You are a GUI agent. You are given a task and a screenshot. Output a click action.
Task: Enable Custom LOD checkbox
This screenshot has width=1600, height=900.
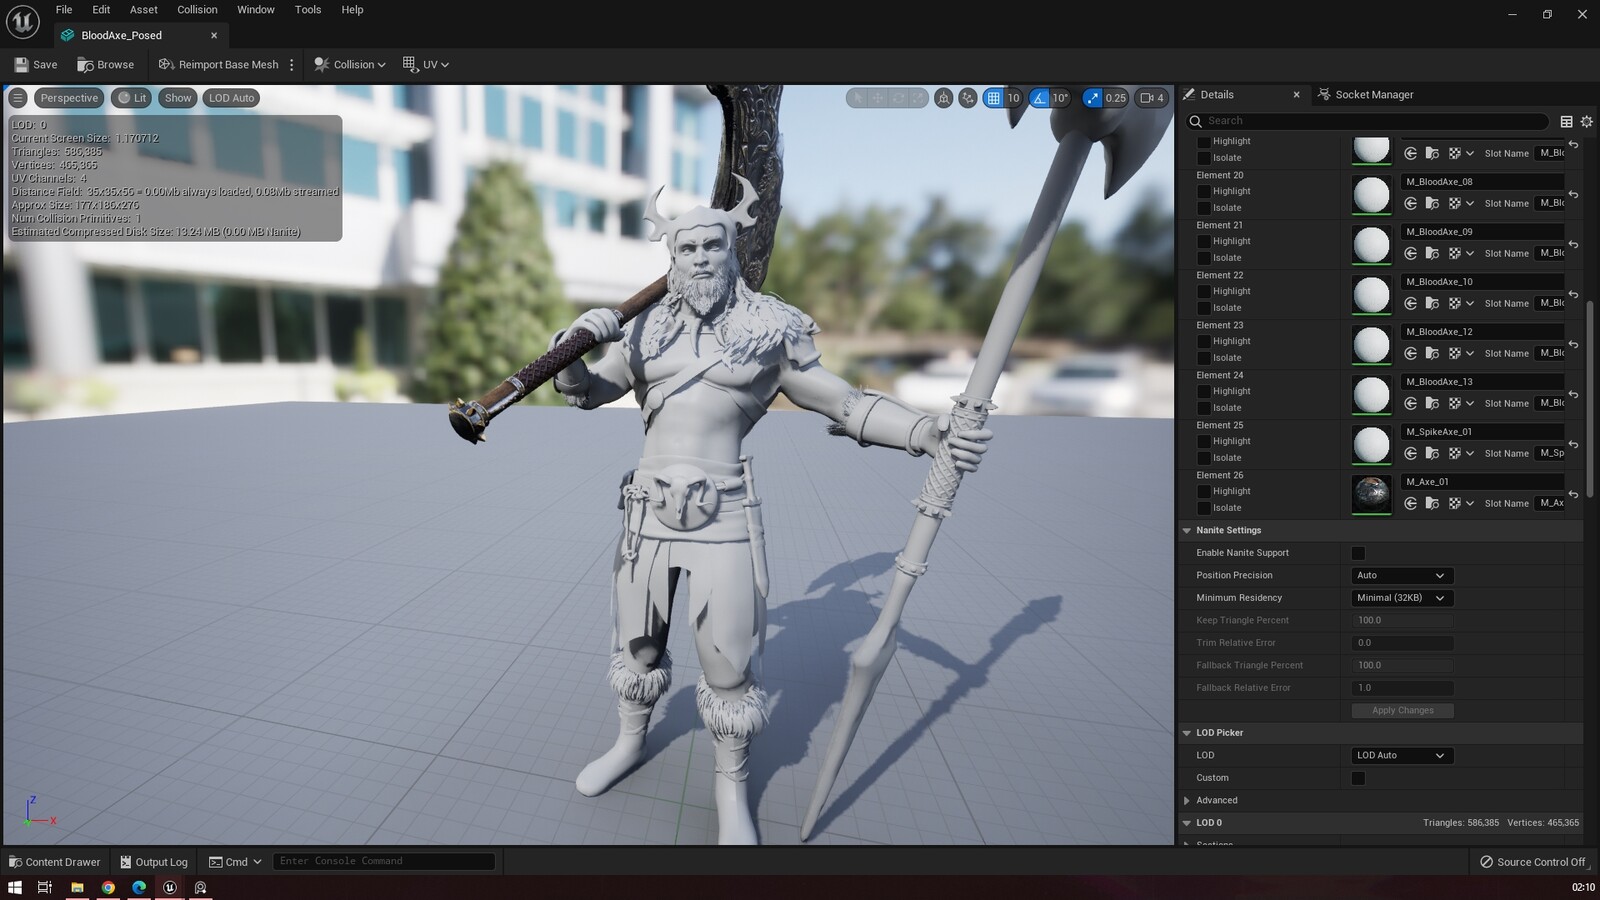(x=1358, y=778)
